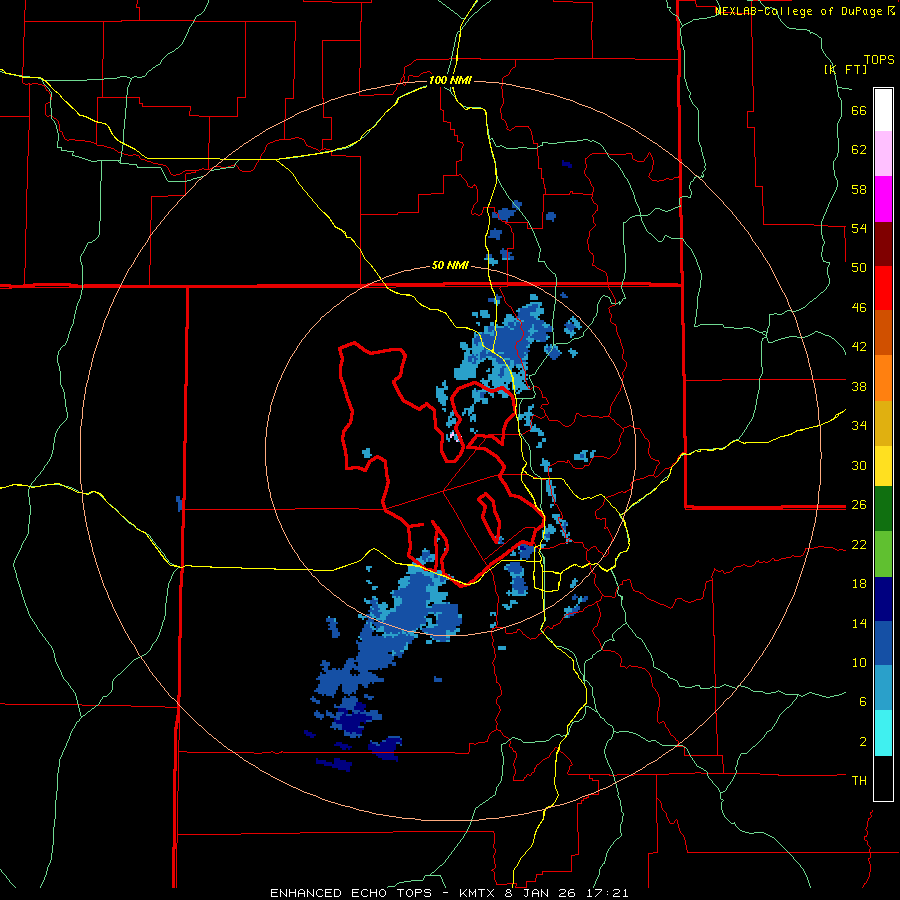
Task: Click the legend value "10"
Action: pos(859,662)
